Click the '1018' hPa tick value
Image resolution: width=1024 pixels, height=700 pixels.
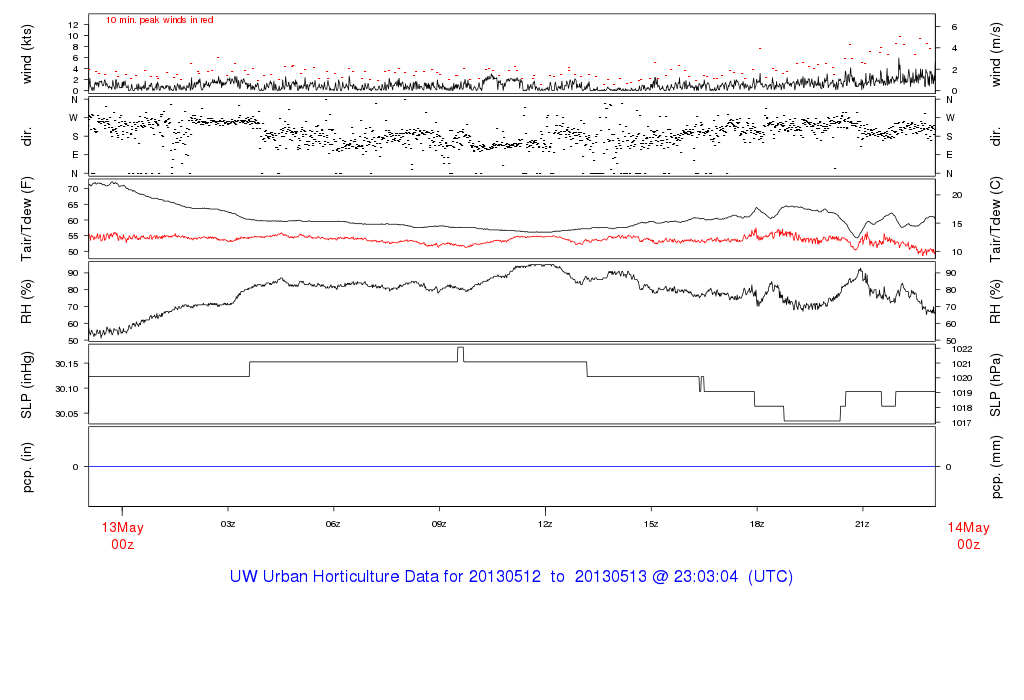(x=963, y=408)
